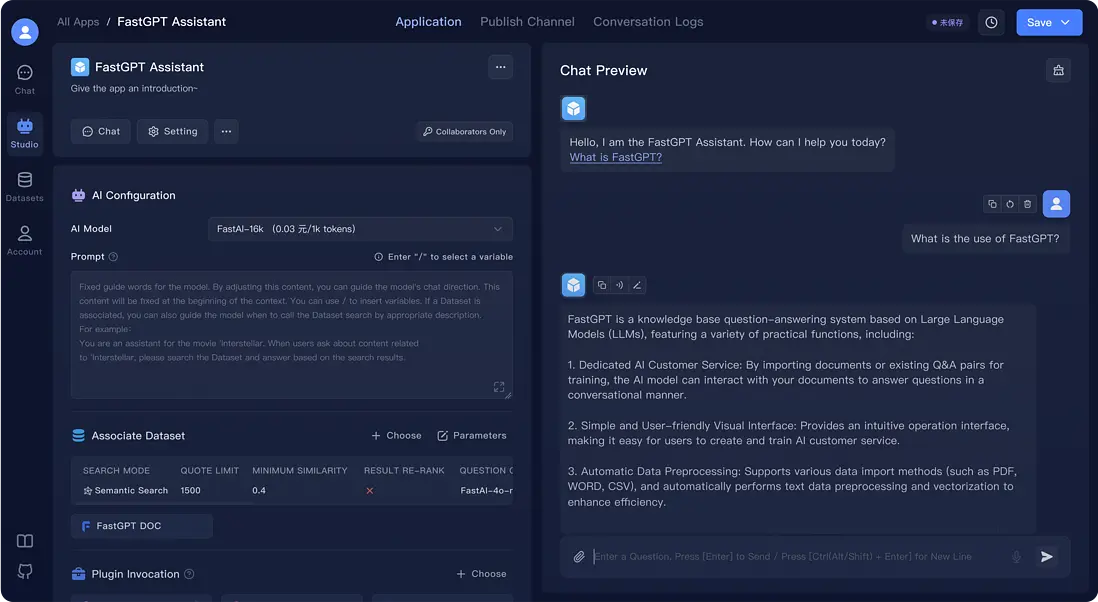Click 'What is the use of FastGPT?' message
The width and height of the screenshot is (1098, 602).
pos(985,239)
